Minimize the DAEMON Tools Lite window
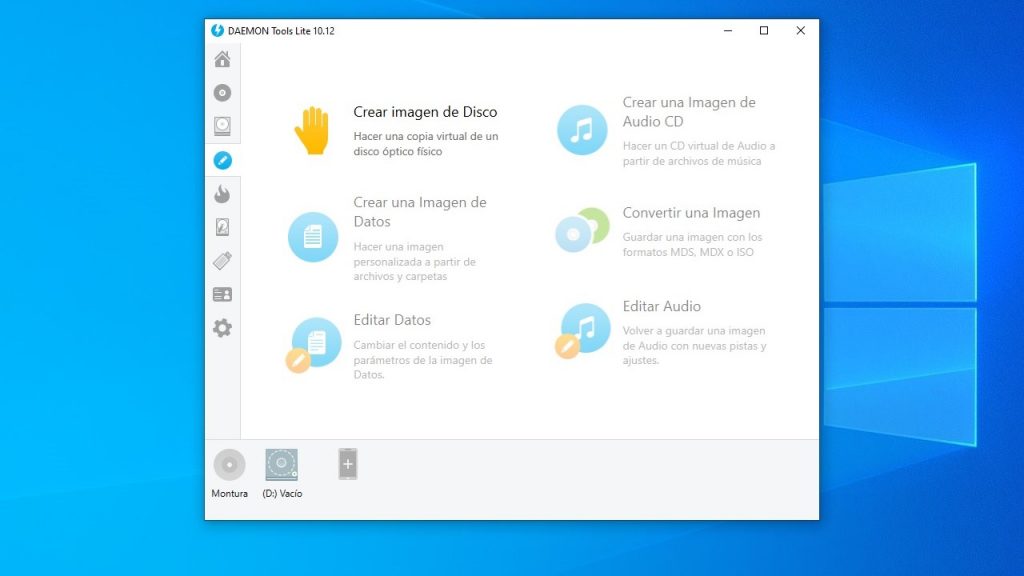 pos(728,31)
